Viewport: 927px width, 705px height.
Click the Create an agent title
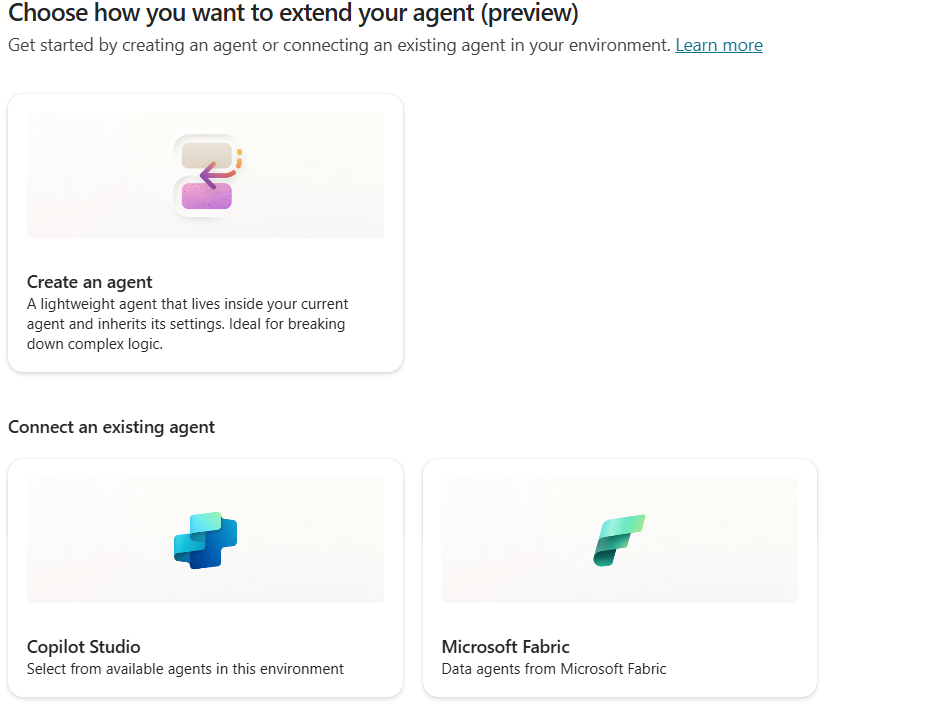point(90,282)
